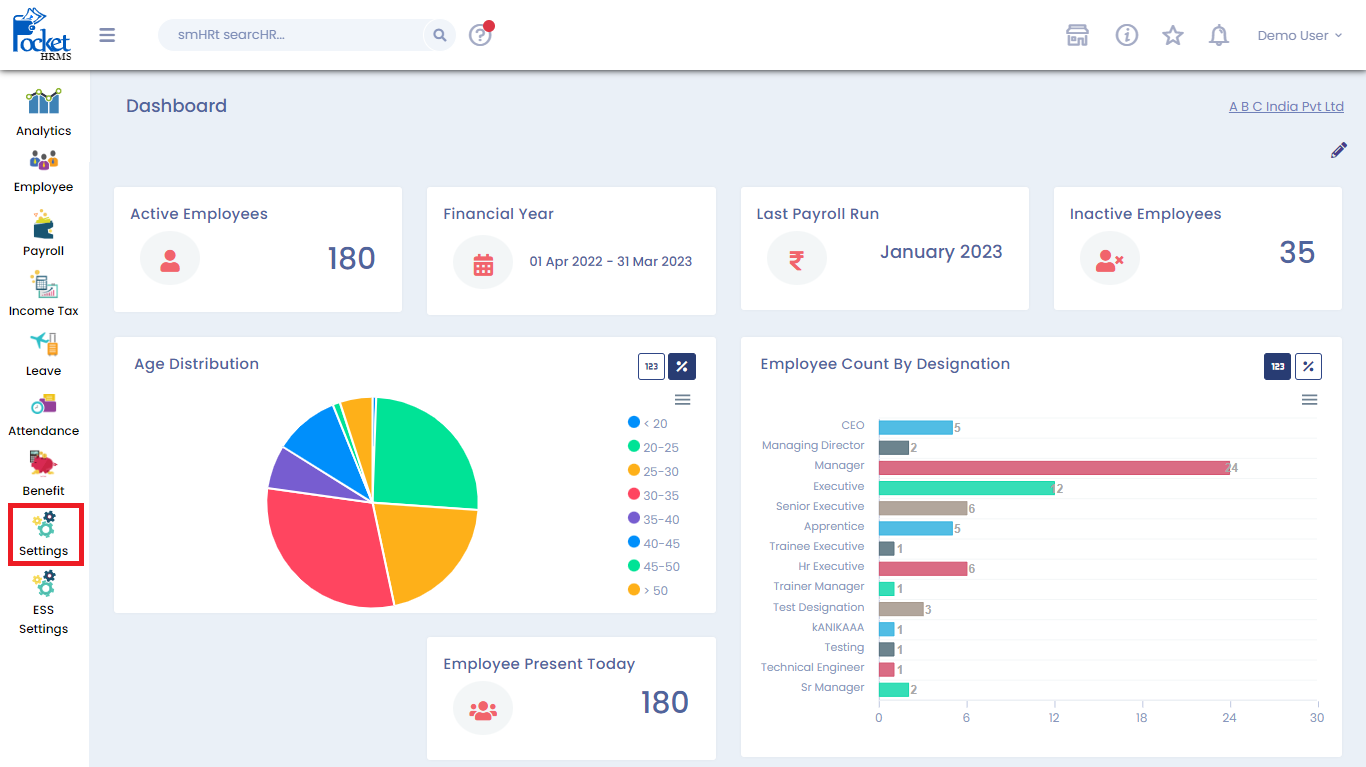Open the Attendance sidebar icon
Screen dimensions: 1366x767
click(43, 405)
